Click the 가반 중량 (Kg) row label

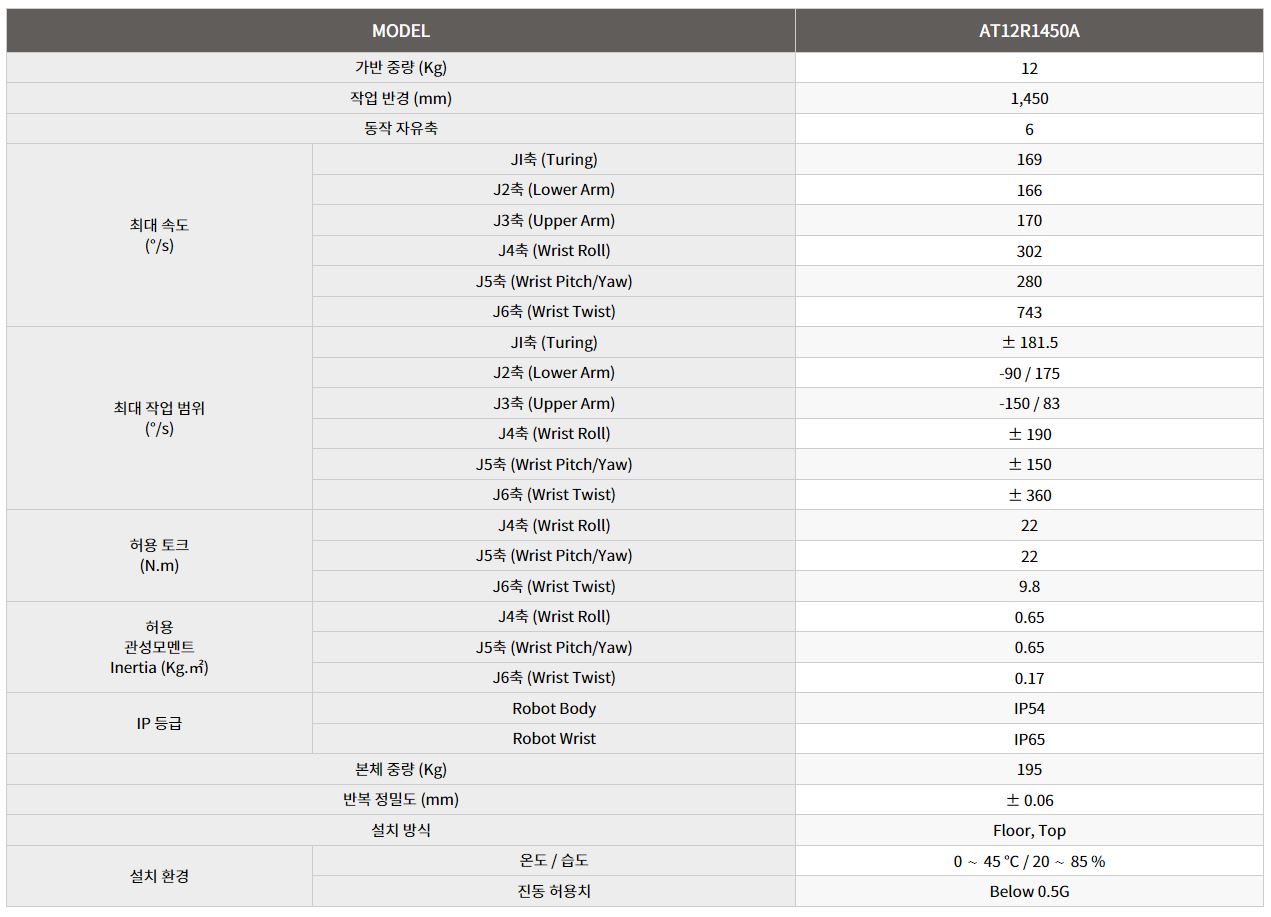click(x=401, y=68)
